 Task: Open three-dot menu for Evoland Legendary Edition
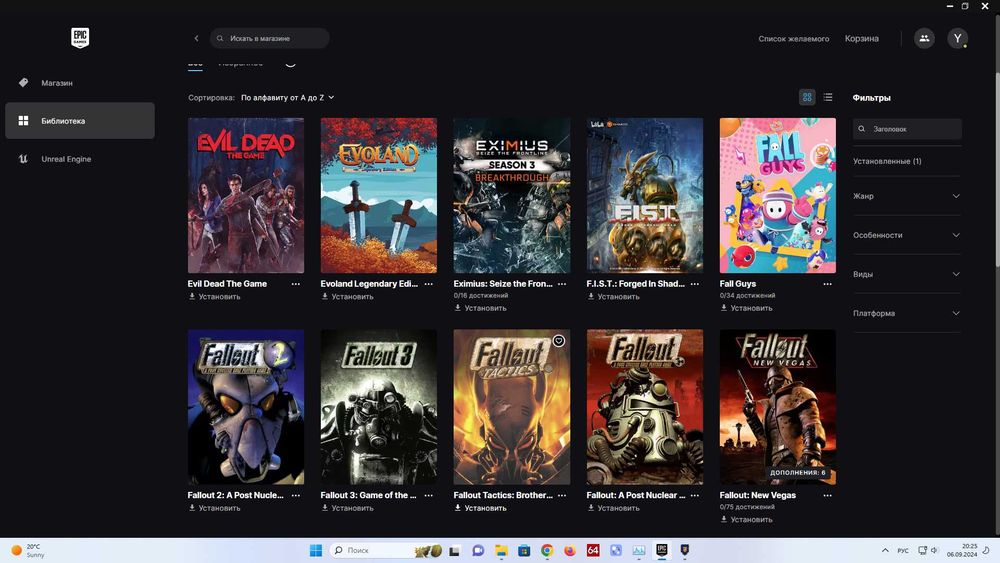[x=429, y=284]
